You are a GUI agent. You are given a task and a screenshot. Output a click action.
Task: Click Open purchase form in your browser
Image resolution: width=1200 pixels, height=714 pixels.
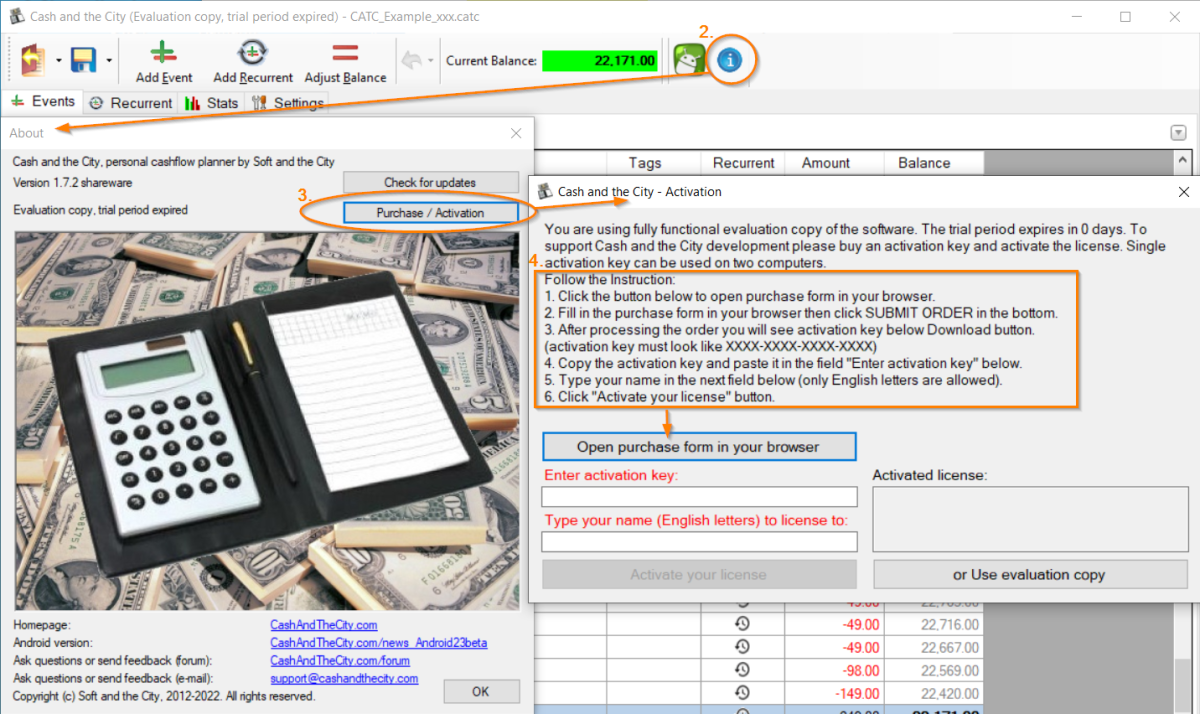[x=699, y=446]
